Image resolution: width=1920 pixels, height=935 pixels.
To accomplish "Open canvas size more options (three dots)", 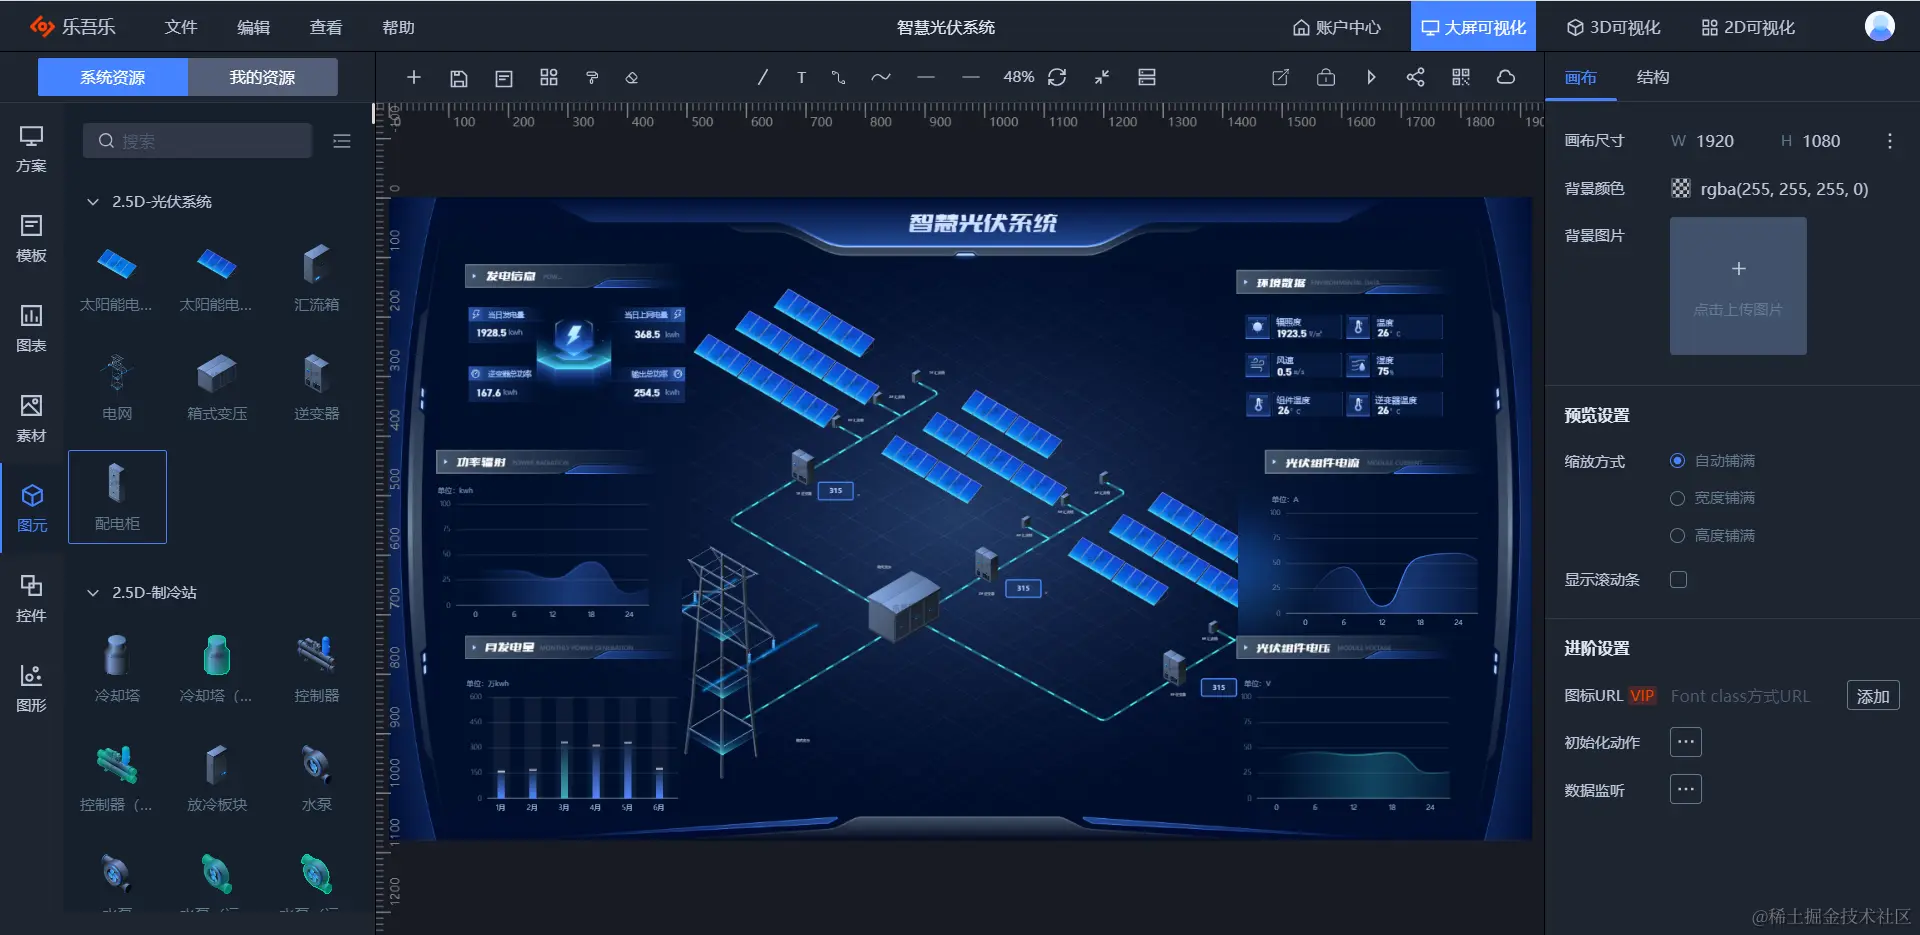I will (1890, 141).
